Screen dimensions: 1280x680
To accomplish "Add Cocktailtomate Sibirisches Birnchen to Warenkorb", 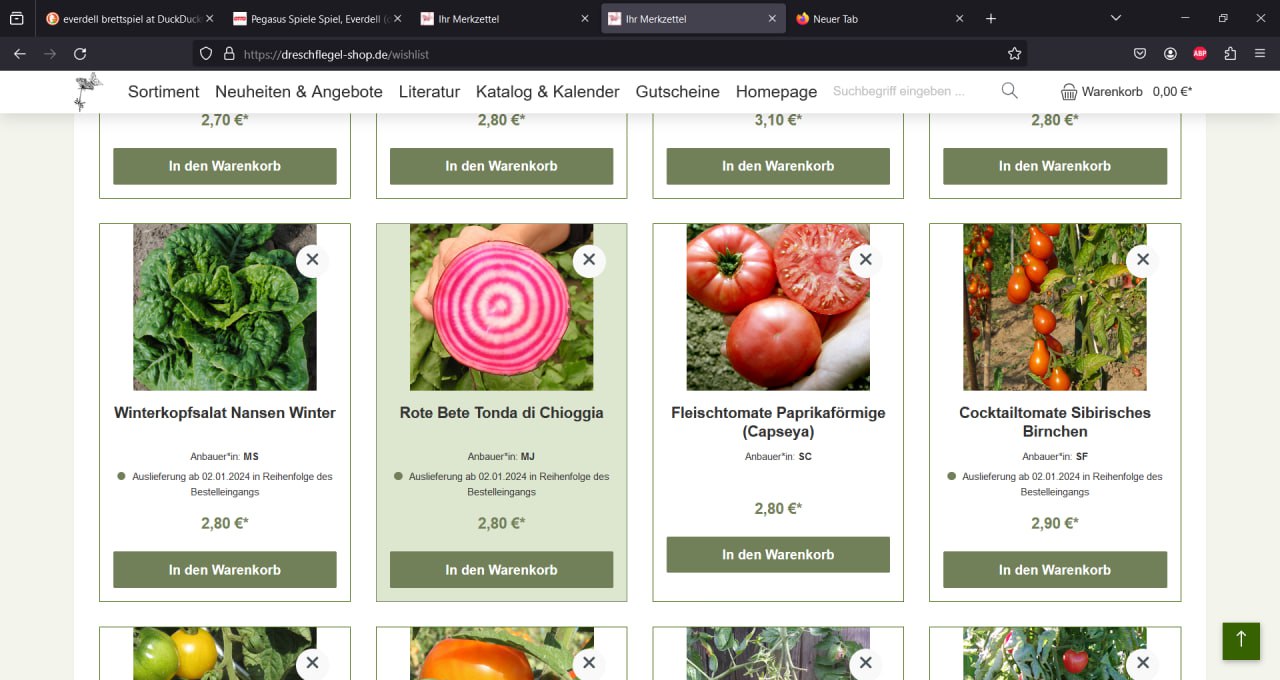I will [1054, 570].
